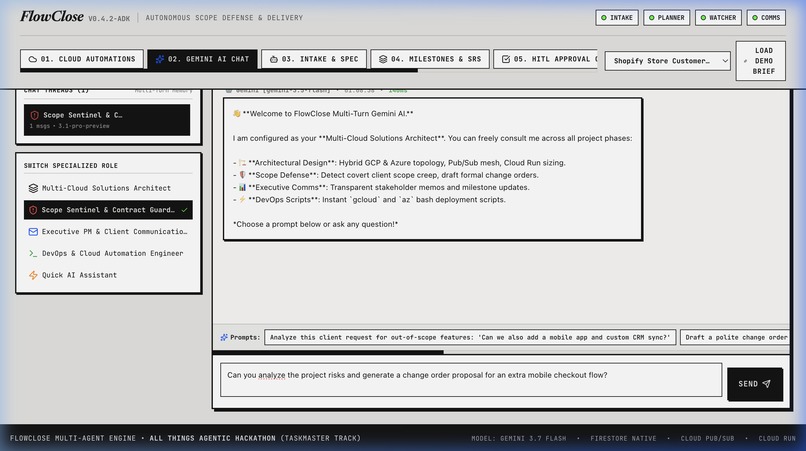Image resolution: width=806 pixels, height=451 pixels.
Task: Open the Shopify Store Customer dropdown
Action: coord(667,61)
